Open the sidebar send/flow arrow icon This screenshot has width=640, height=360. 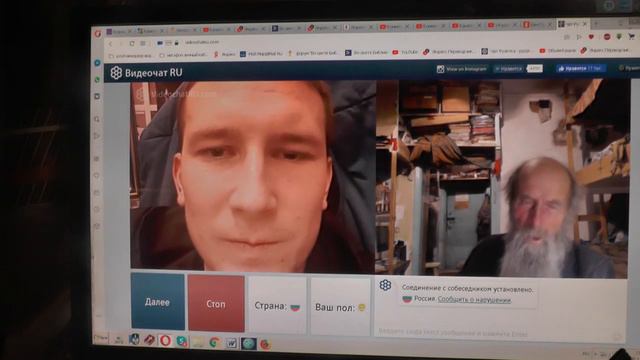(97, 136)
